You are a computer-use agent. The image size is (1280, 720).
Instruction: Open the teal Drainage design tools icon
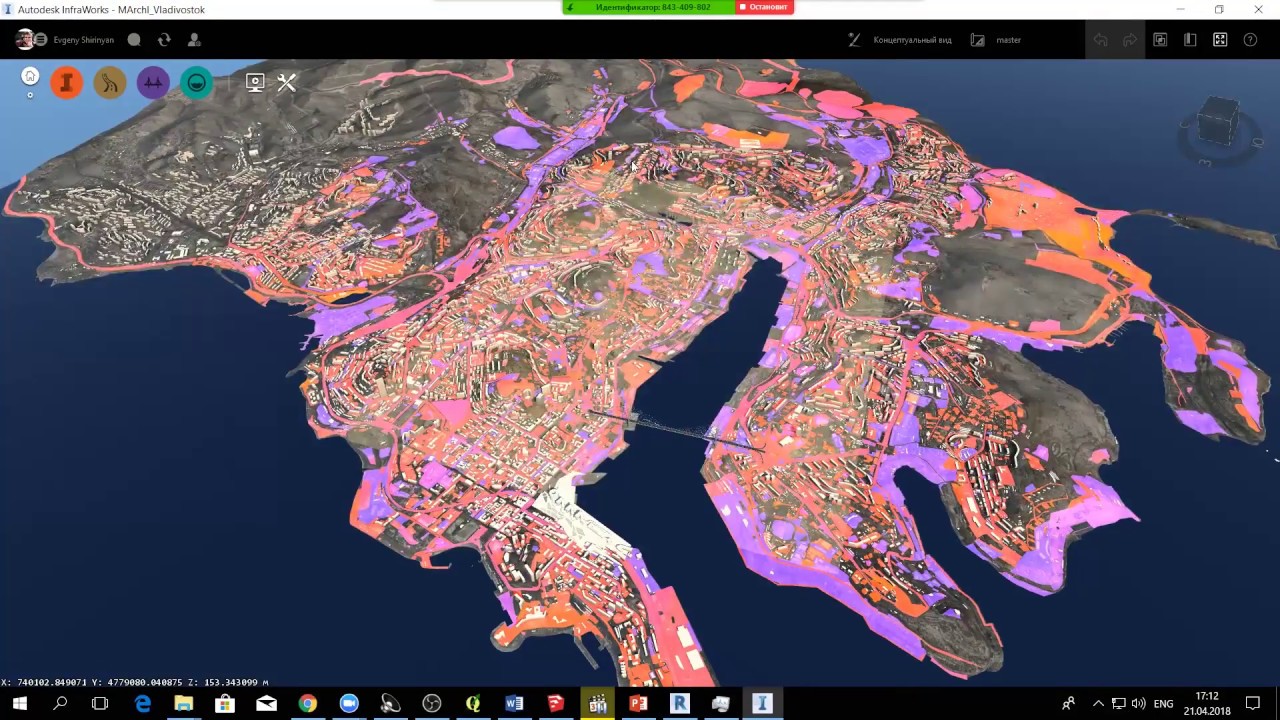tap(197, 82)
